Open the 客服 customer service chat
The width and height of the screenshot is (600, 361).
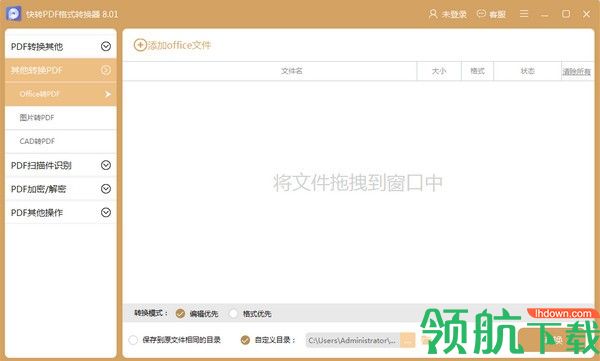click(x=491, y=14)
